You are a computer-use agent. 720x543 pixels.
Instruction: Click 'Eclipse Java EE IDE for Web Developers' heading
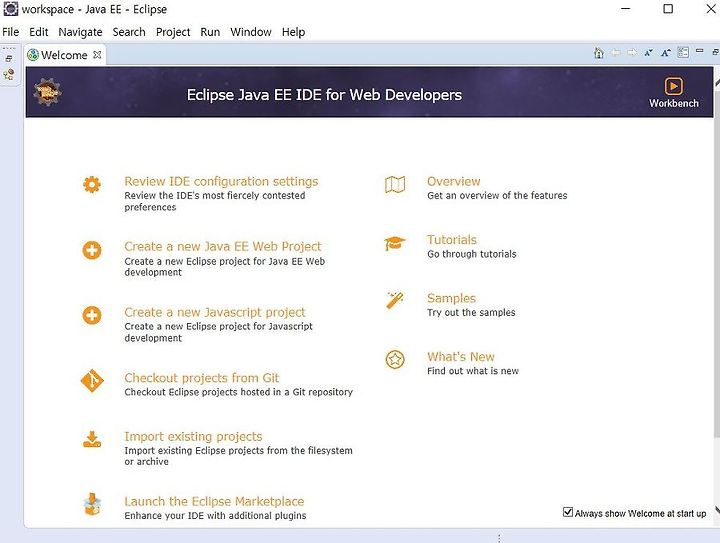click(x=324, y=95)
